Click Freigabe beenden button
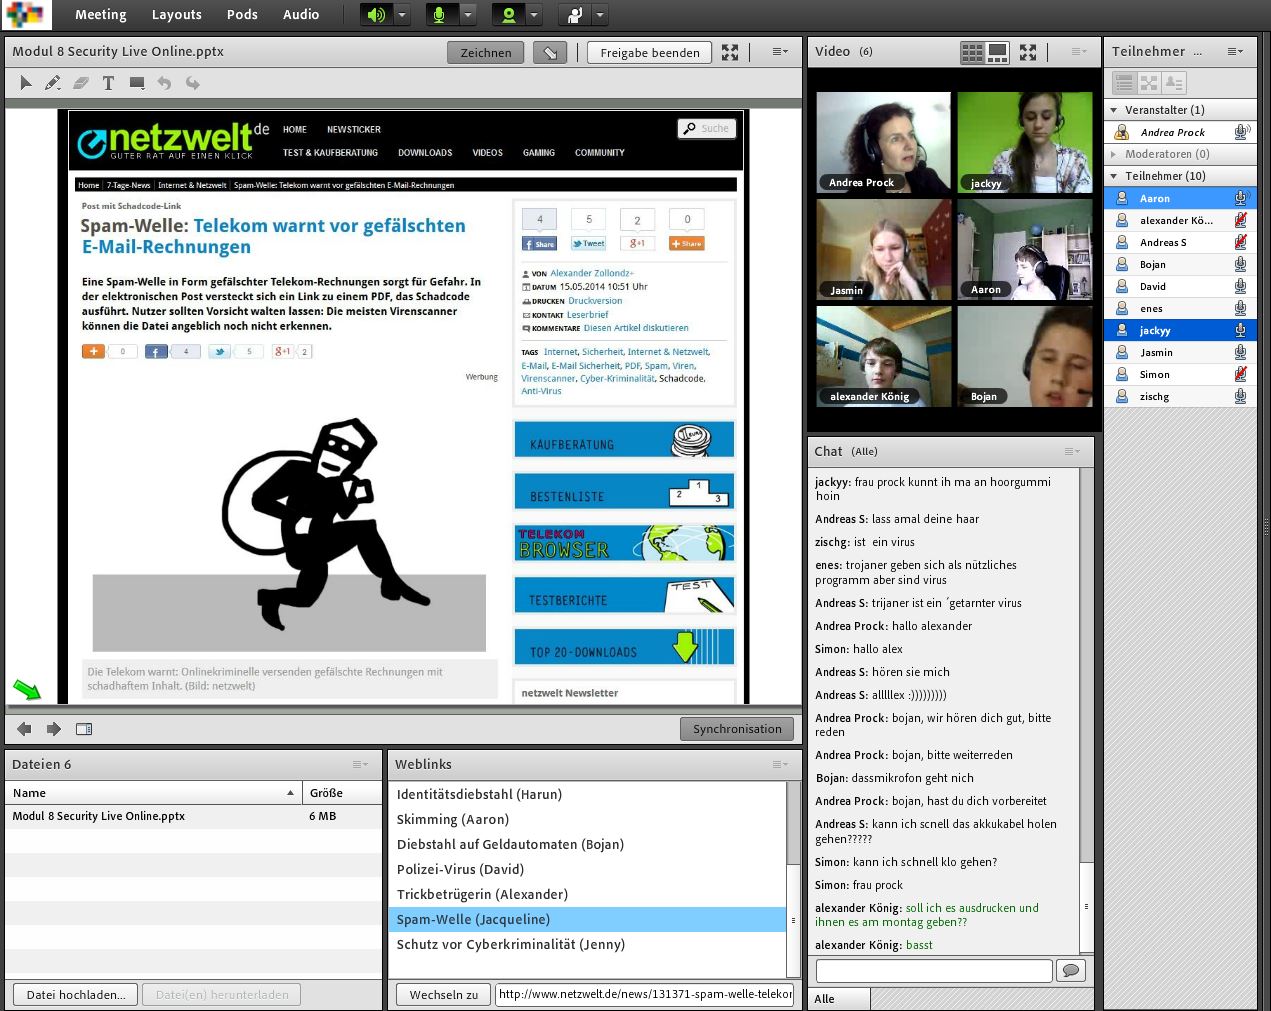Image resolution: width=1271 pixels, height=1011 pixels. tap(650, 53)
